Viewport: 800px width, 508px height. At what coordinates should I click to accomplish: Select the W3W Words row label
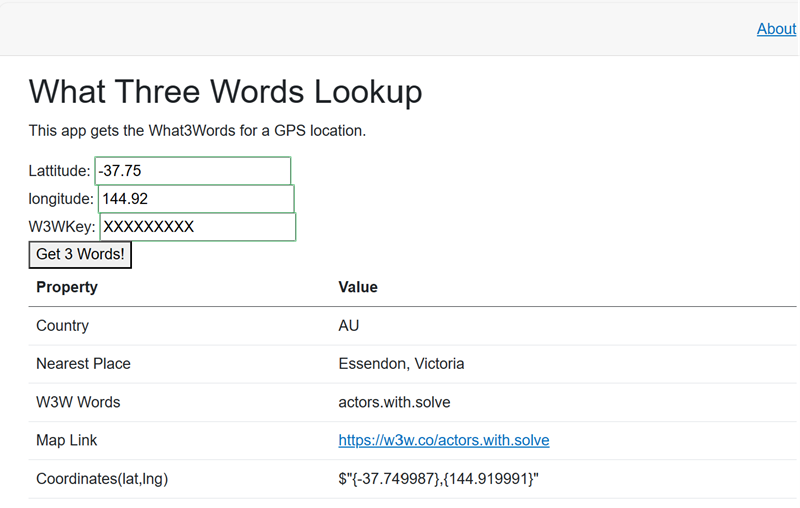coord(78,402)
